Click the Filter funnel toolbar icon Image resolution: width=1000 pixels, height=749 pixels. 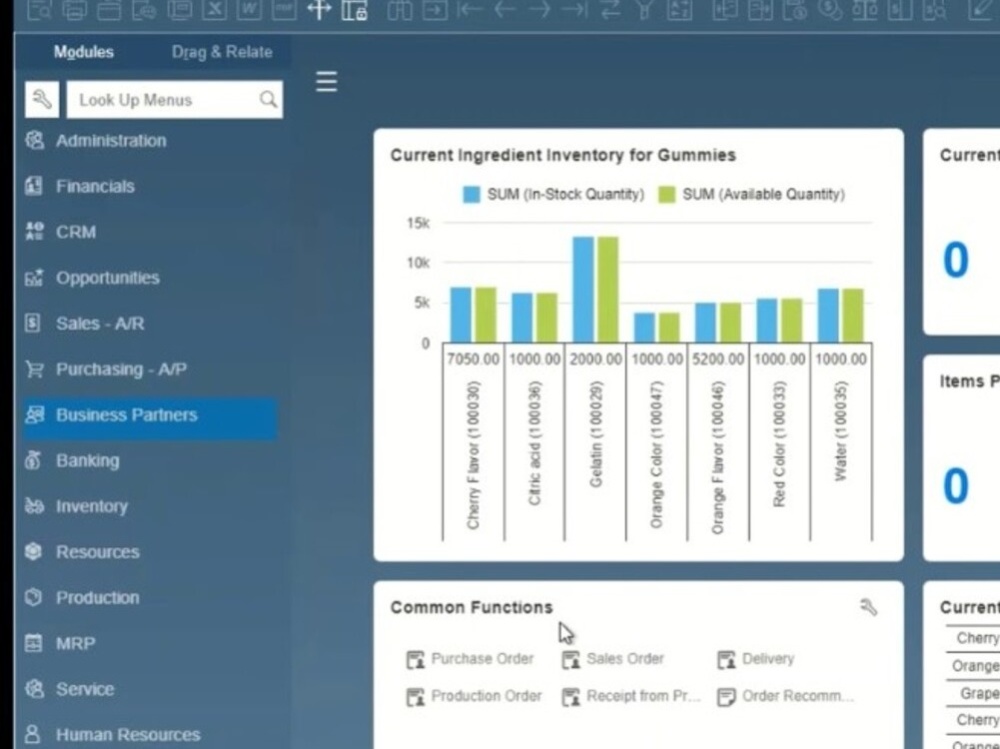click(x=645, y=11)
